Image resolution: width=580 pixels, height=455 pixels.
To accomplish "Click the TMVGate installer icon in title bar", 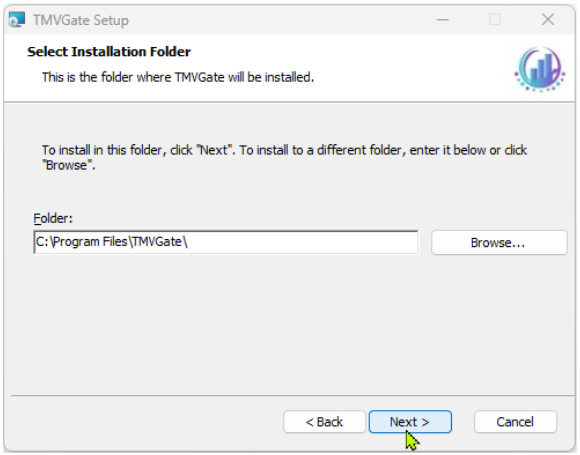I will click(x=17, y=20).
